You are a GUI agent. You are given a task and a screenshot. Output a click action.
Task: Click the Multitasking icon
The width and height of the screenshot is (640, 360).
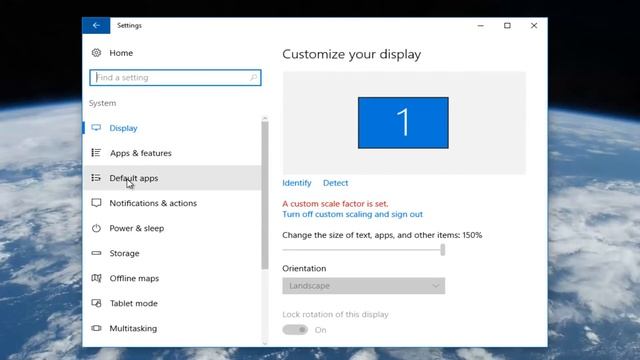pyautogui.click(x=96, y=328)
